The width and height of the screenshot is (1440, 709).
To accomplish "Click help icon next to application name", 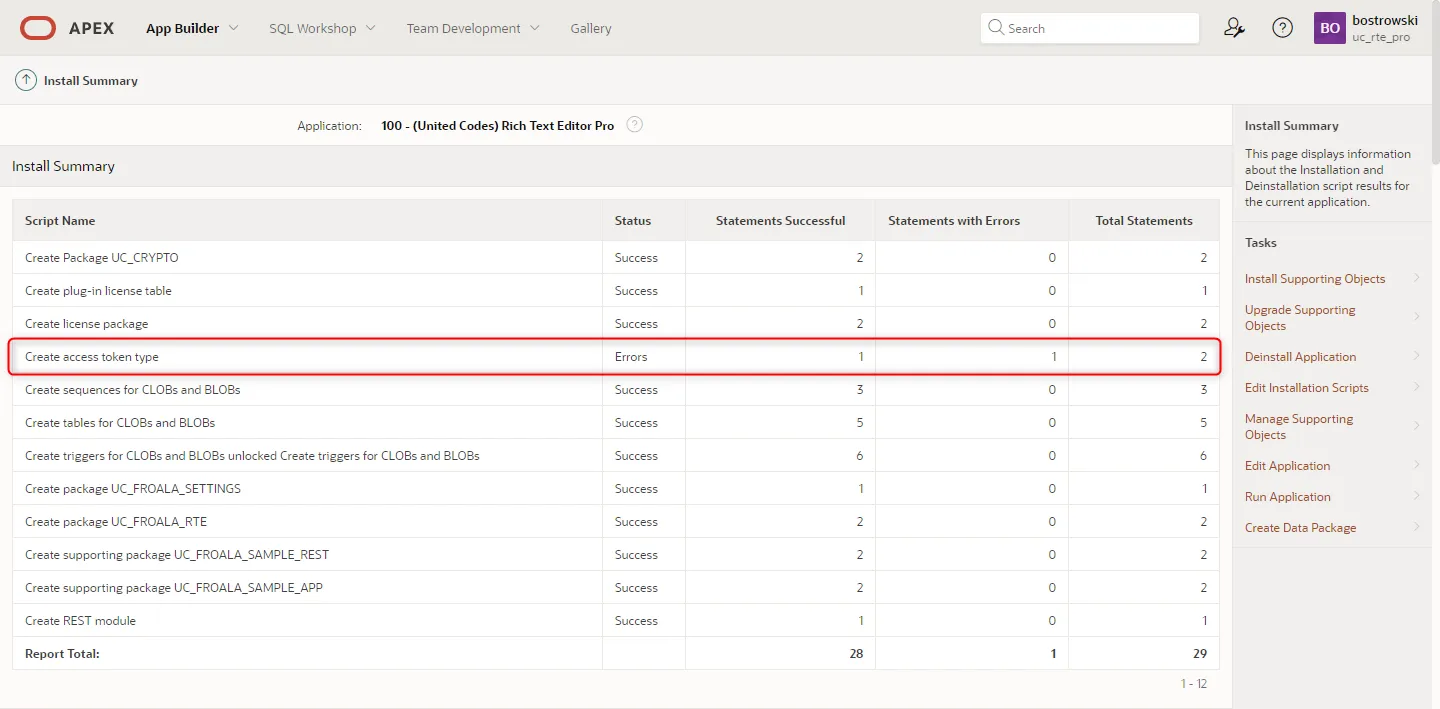I will (x=634, y=125).
